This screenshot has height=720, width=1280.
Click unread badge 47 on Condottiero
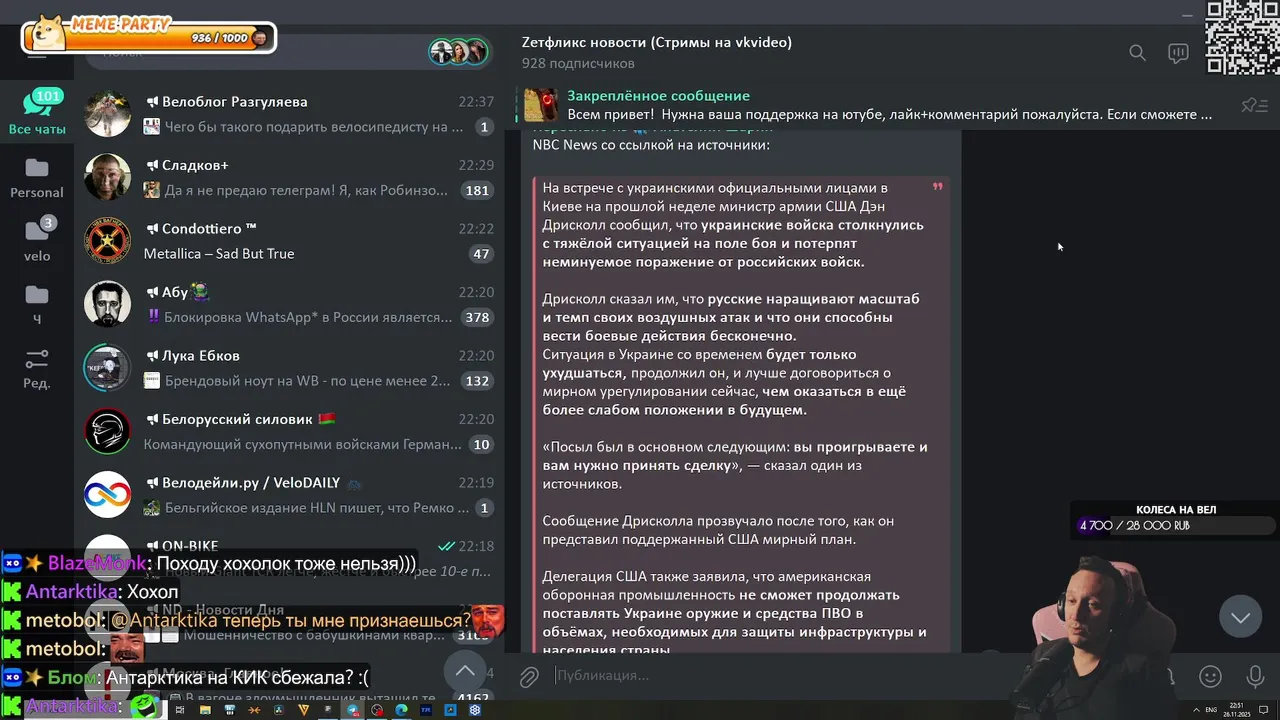click(481, 254)
